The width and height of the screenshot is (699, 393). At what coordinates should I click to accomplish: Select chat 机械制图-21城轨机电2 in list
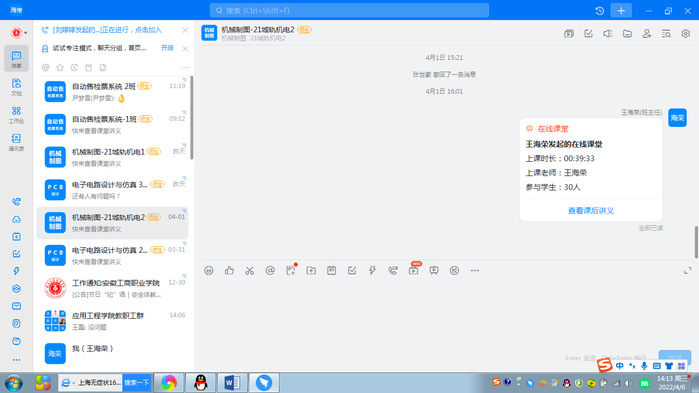click(x=112, y=222)
